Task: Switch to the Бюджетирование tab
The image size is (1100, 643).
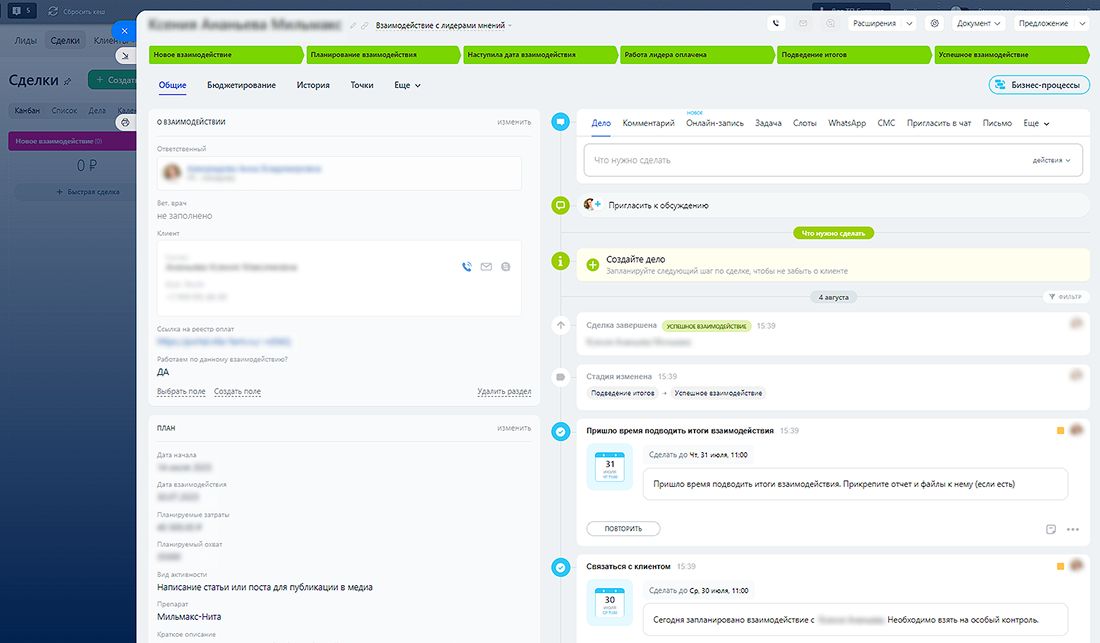Action: 241,86
